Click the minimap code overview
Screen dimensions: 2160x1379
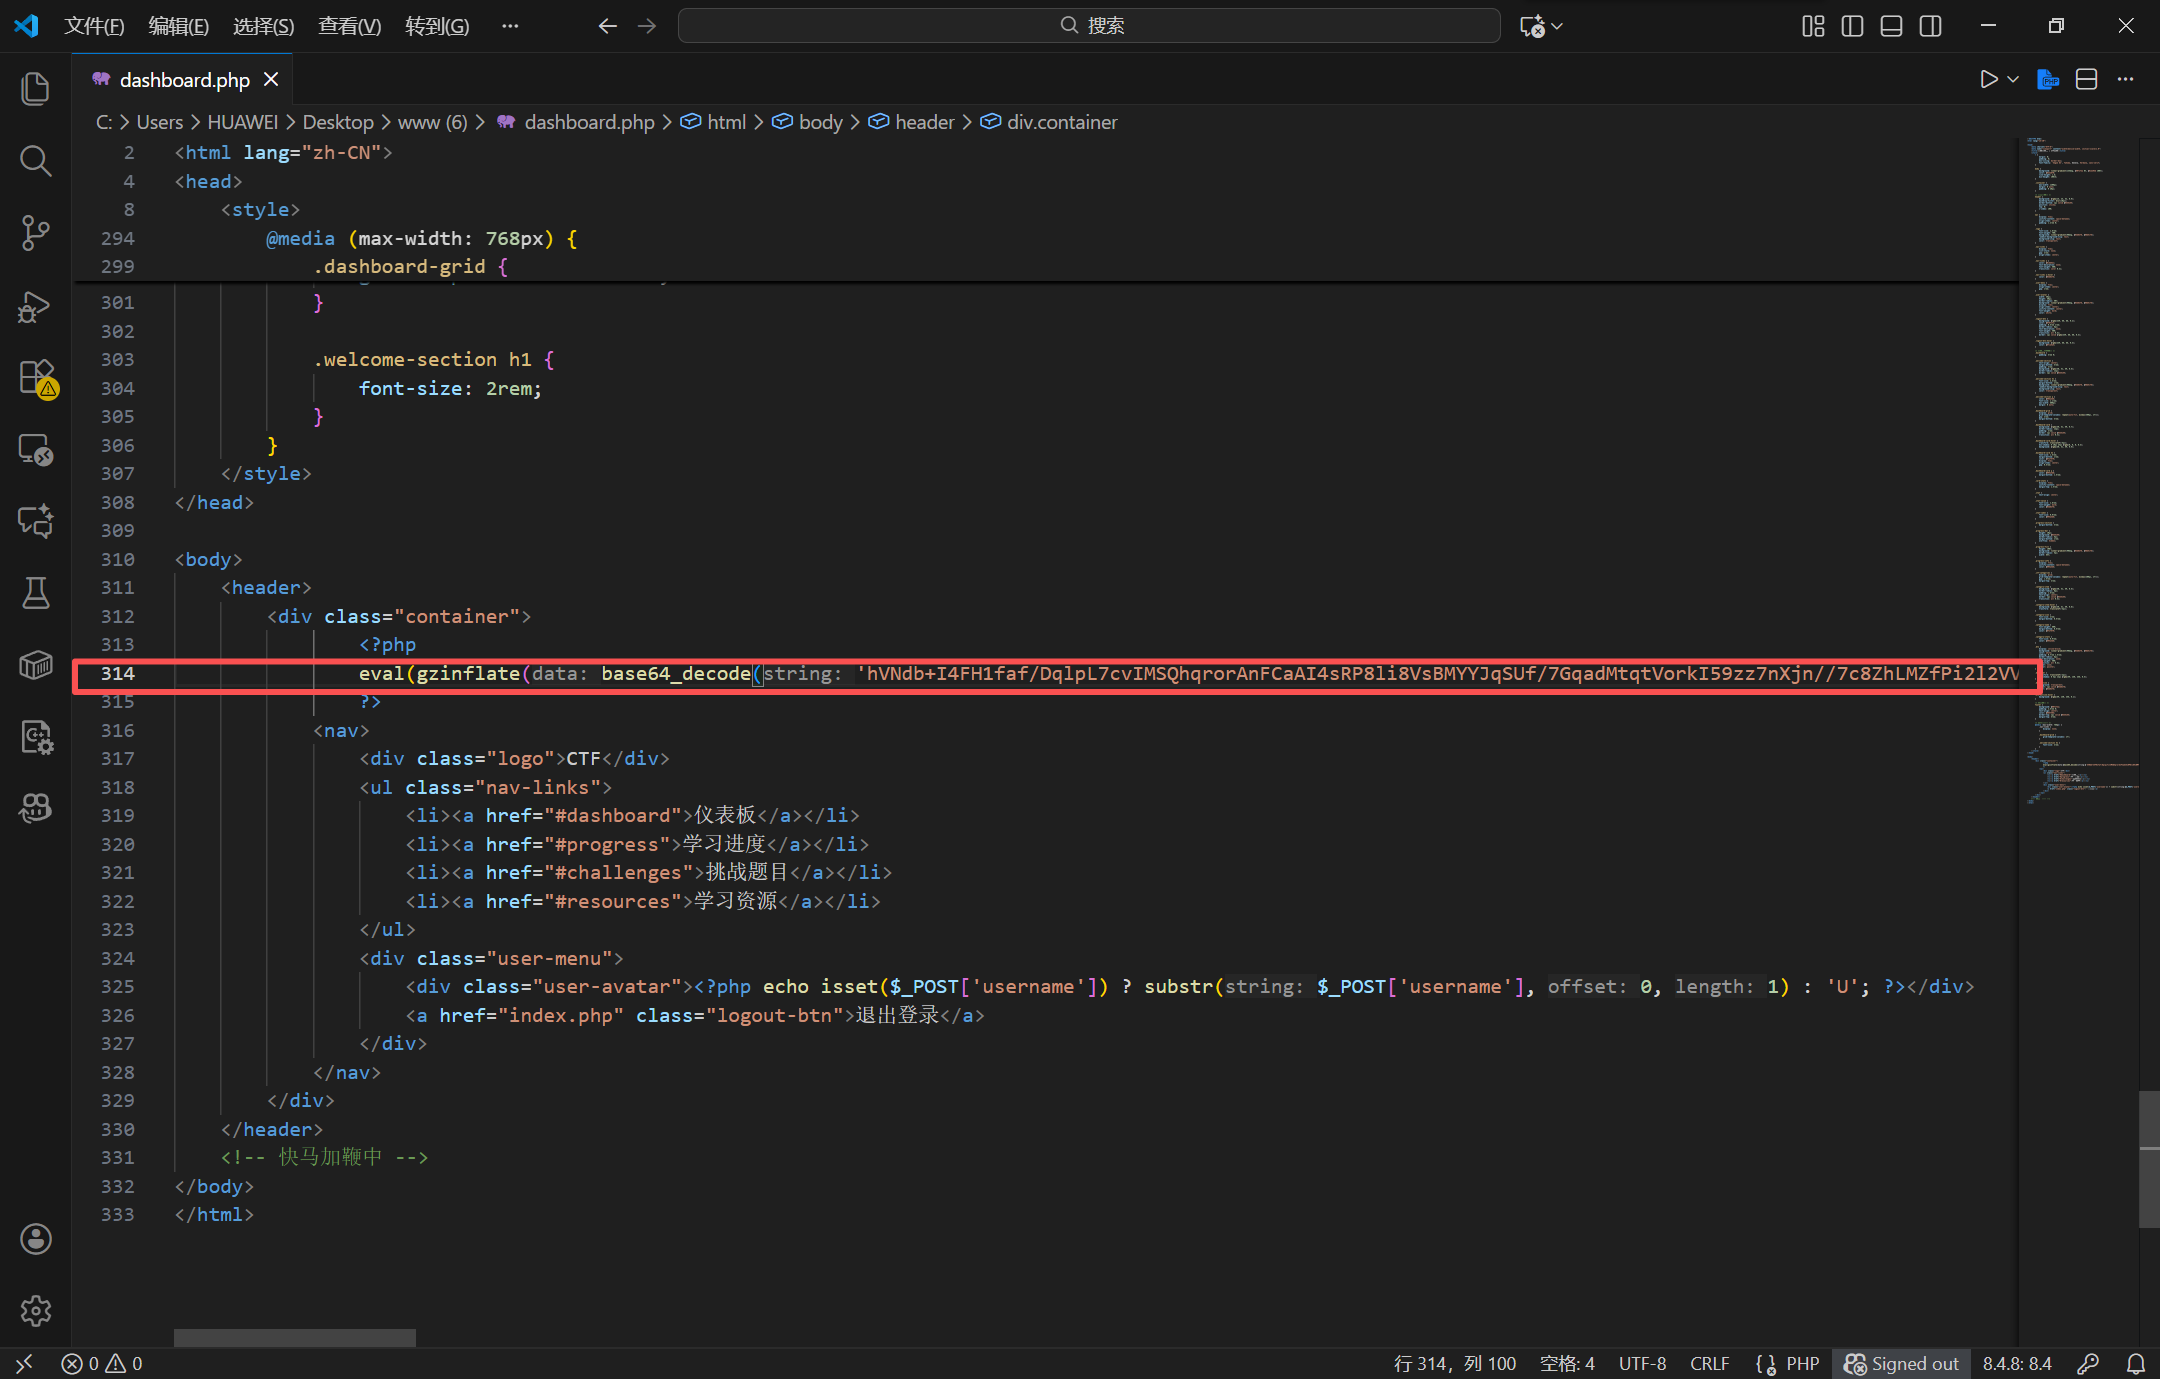tap(2080, 470)
